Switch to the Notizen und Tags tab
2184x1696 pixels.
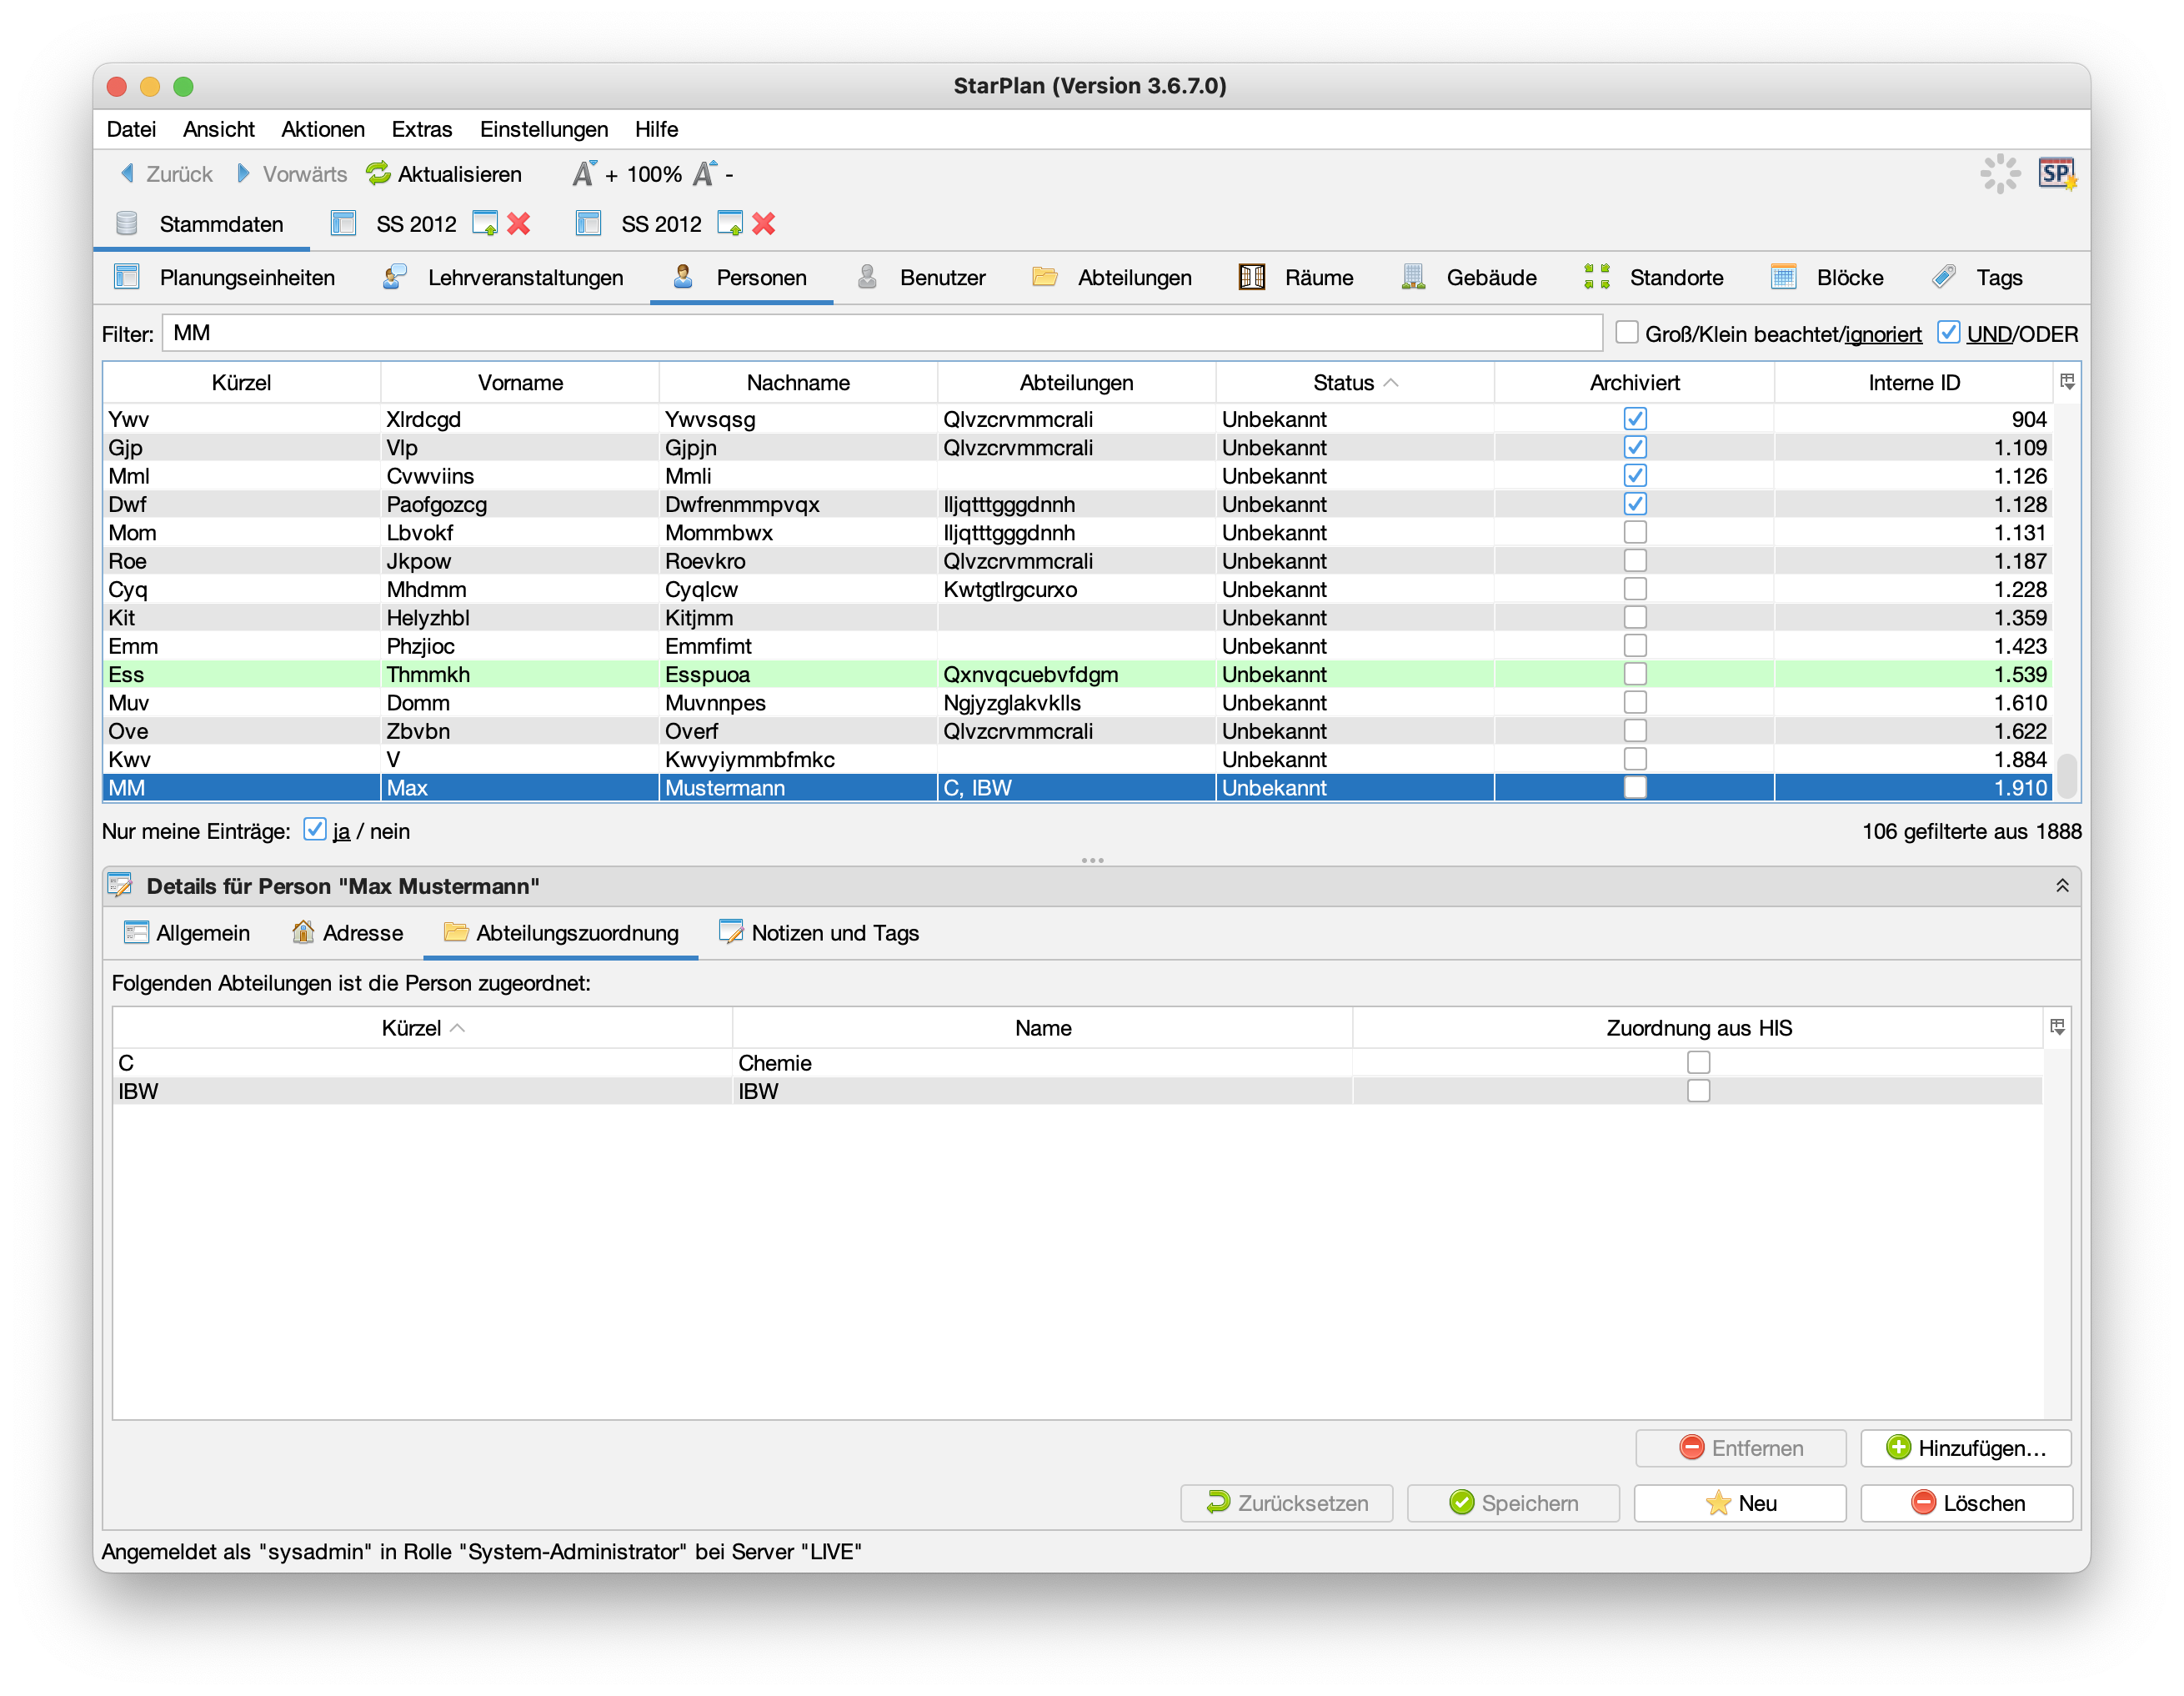[819, 933]
